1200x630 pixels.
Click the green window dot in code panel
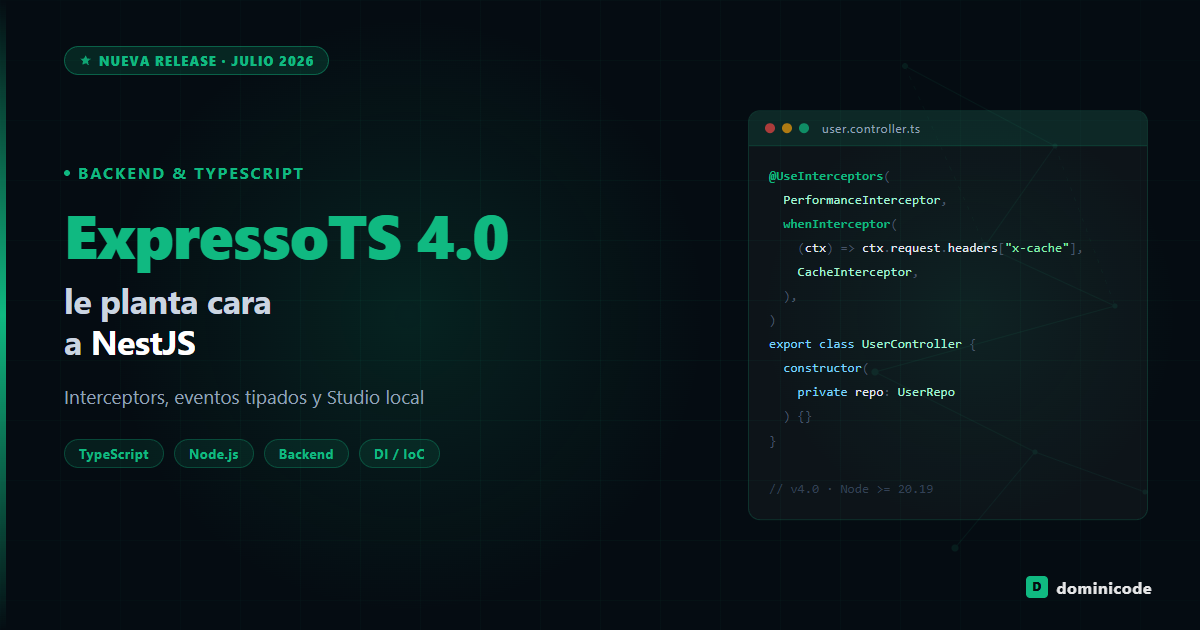click(x=804, y=128)
